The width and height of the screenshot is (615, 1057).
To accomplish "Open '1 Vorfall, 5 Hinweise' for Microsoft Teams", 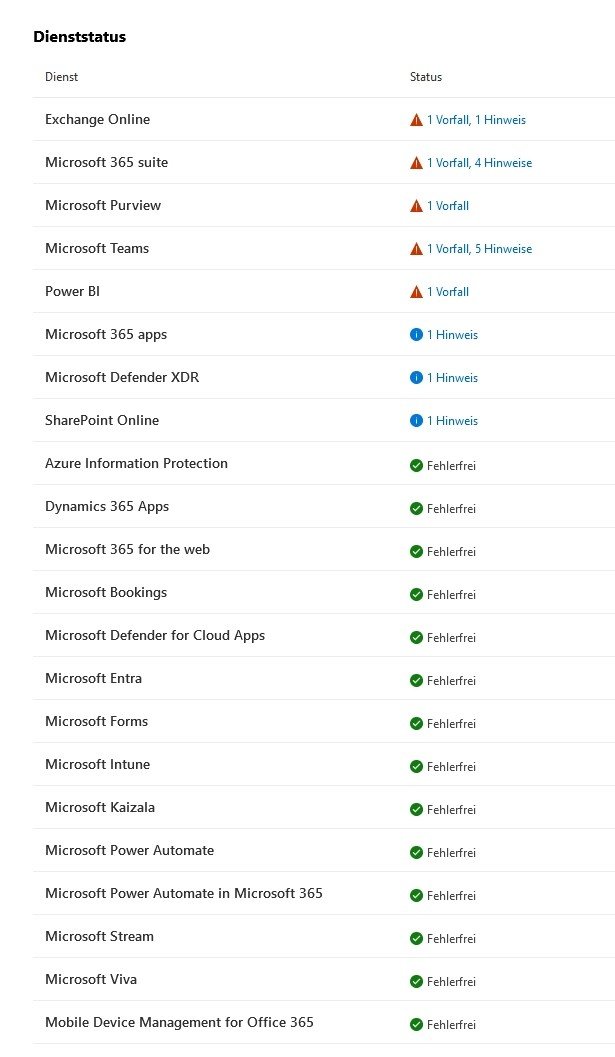I will [479, 249].
